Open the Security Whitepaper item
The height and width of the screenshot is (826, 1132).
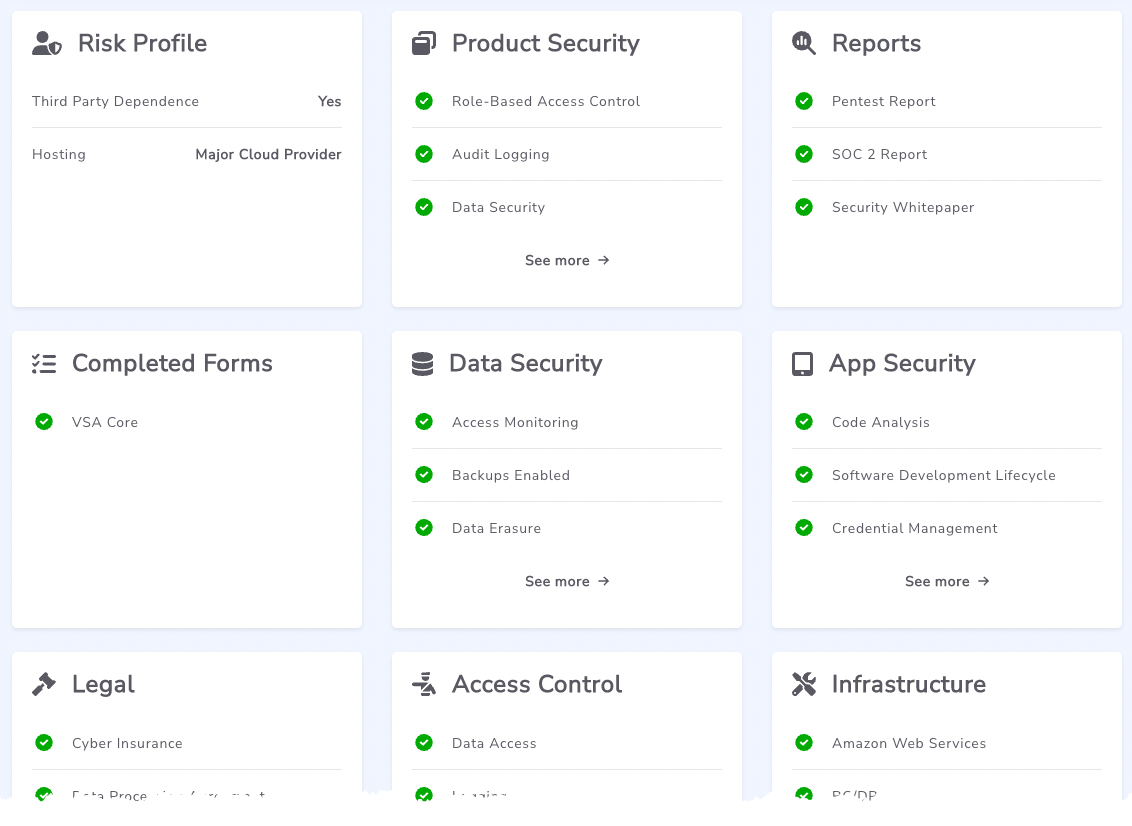click(x=902, y=207)
